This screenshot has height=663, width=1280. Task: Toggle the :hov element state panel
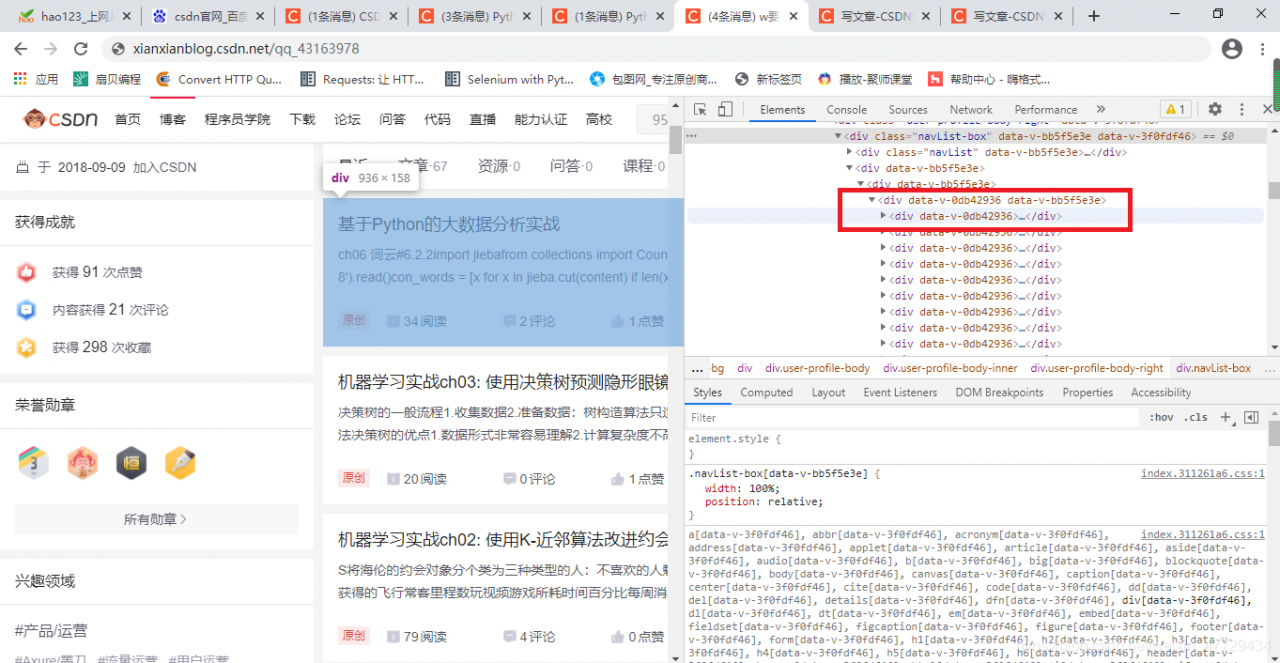1161,417
